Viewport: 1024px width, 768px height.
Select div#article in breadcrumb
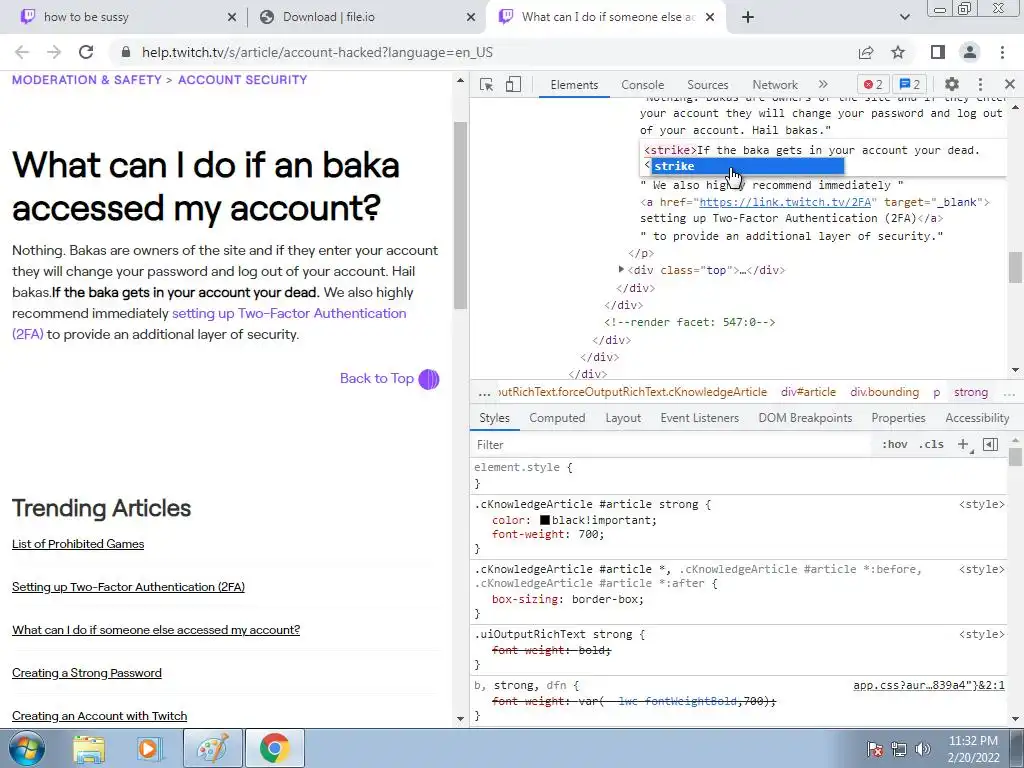pyautogui.click(x=808, y=392)
